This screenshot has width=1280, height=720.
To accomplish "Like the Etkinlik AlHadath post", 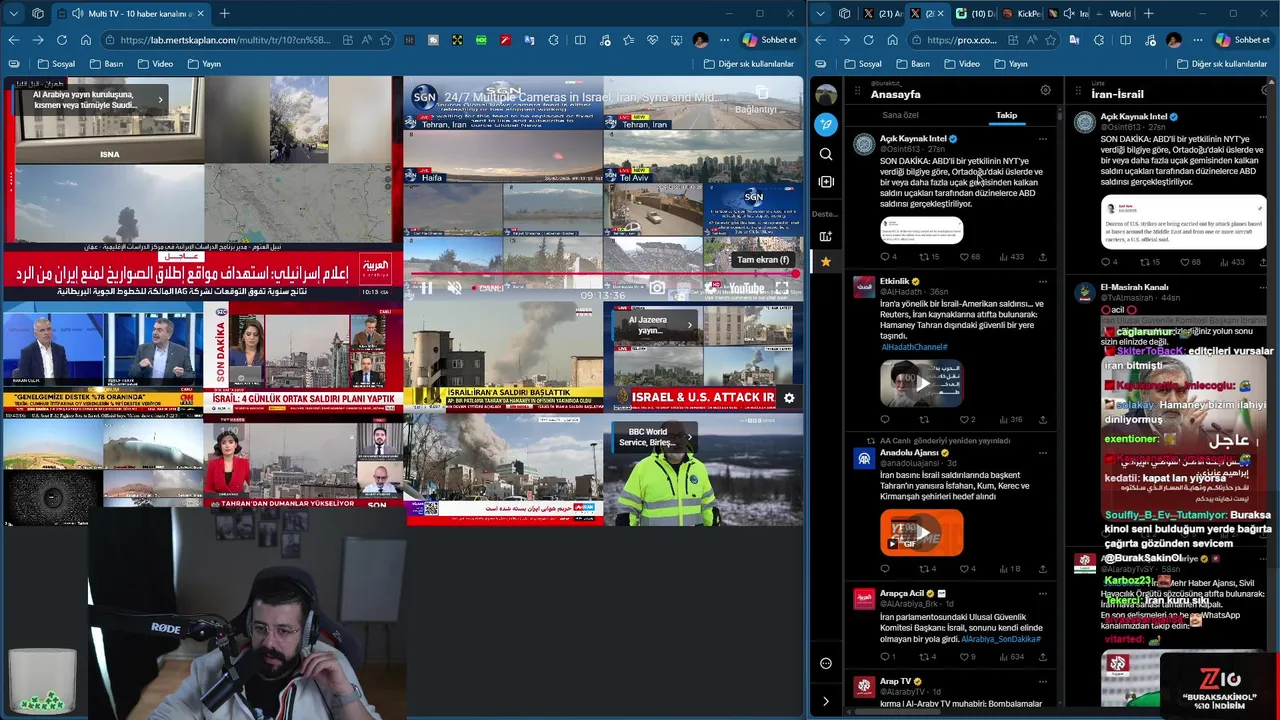I will point(964,419).
